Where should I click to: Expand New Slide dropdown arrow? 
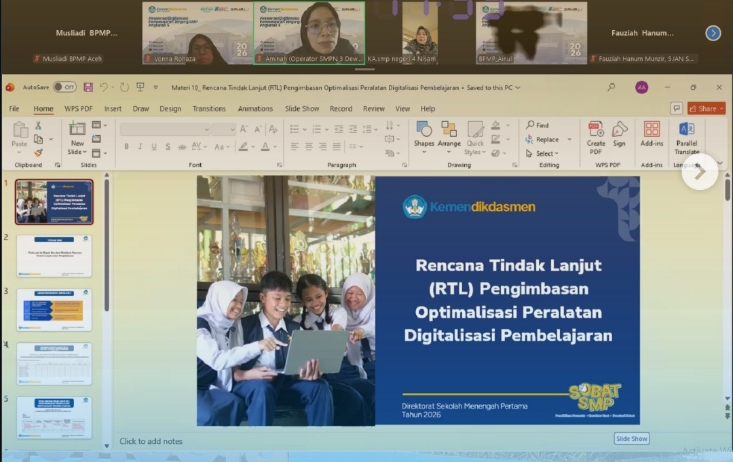click(x=84, y=152)
